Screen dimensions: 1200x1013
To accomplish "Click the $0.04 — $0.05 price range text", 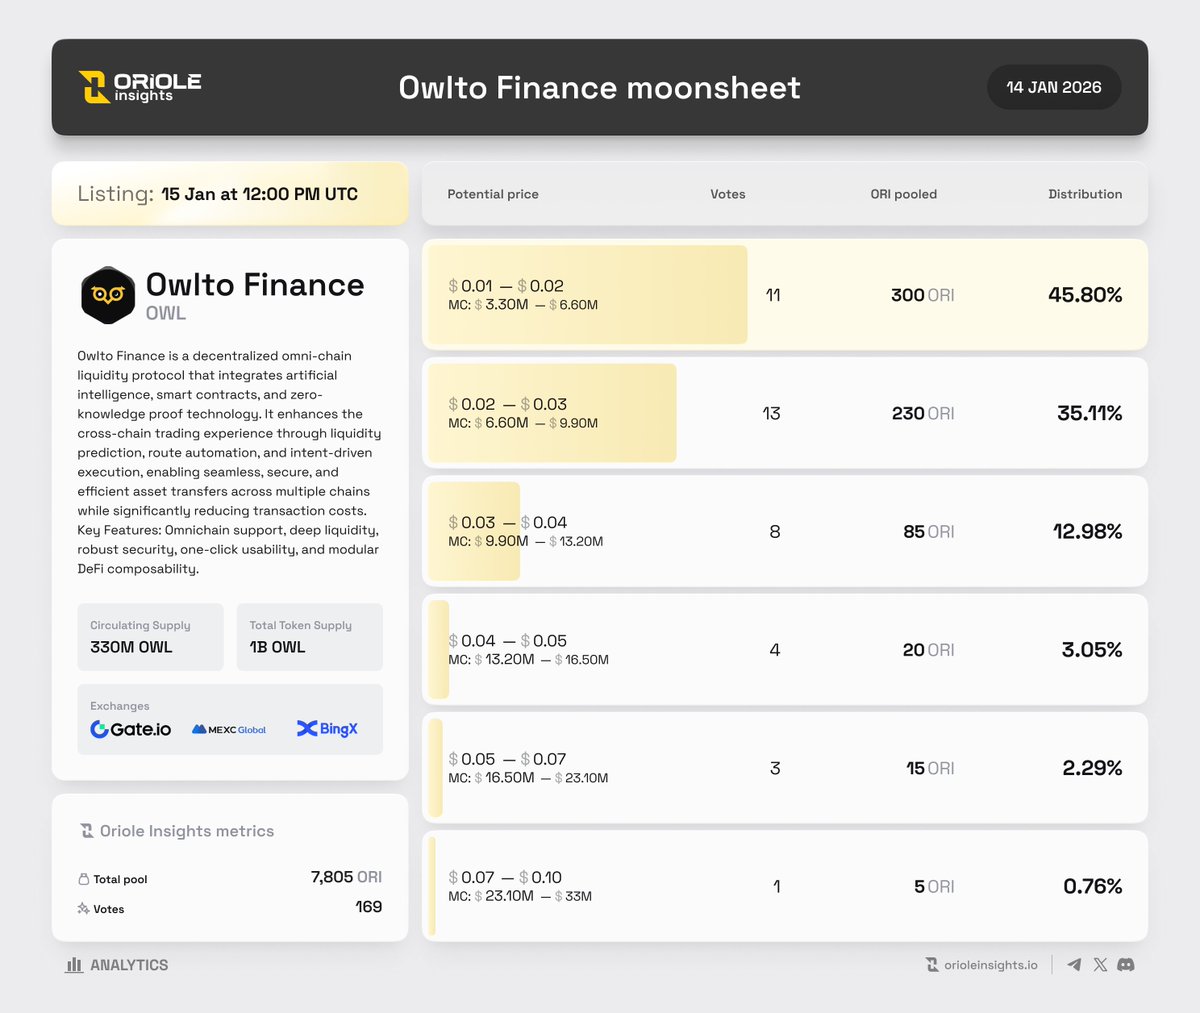I will 508,641.
